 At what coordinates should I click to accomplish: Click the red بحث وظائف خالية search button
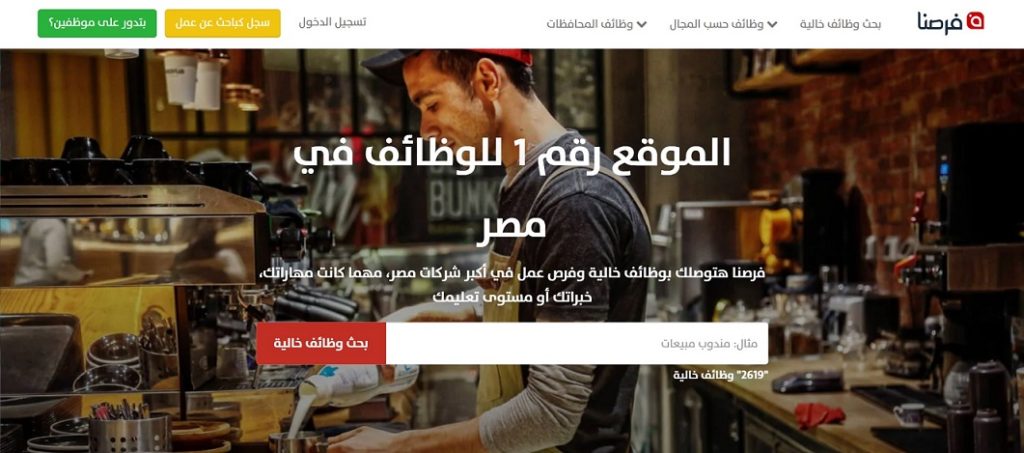tap(321, 343)
